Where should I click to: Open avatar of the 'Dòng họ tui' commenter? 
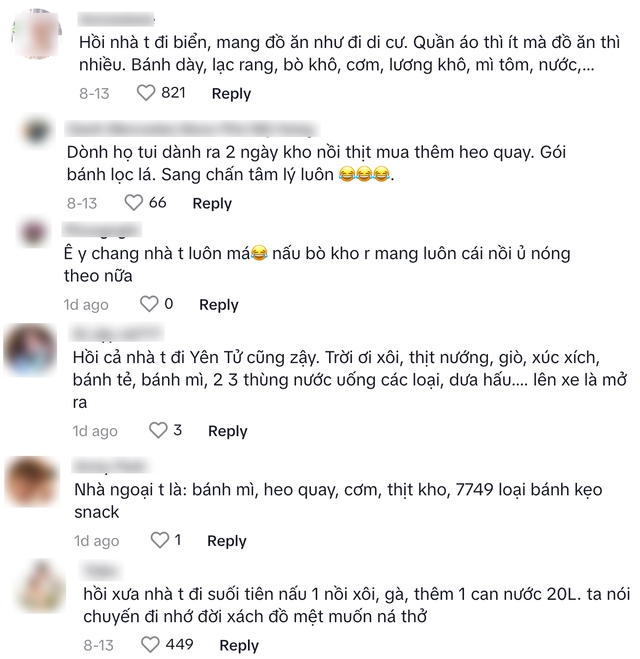coord(37,131)
